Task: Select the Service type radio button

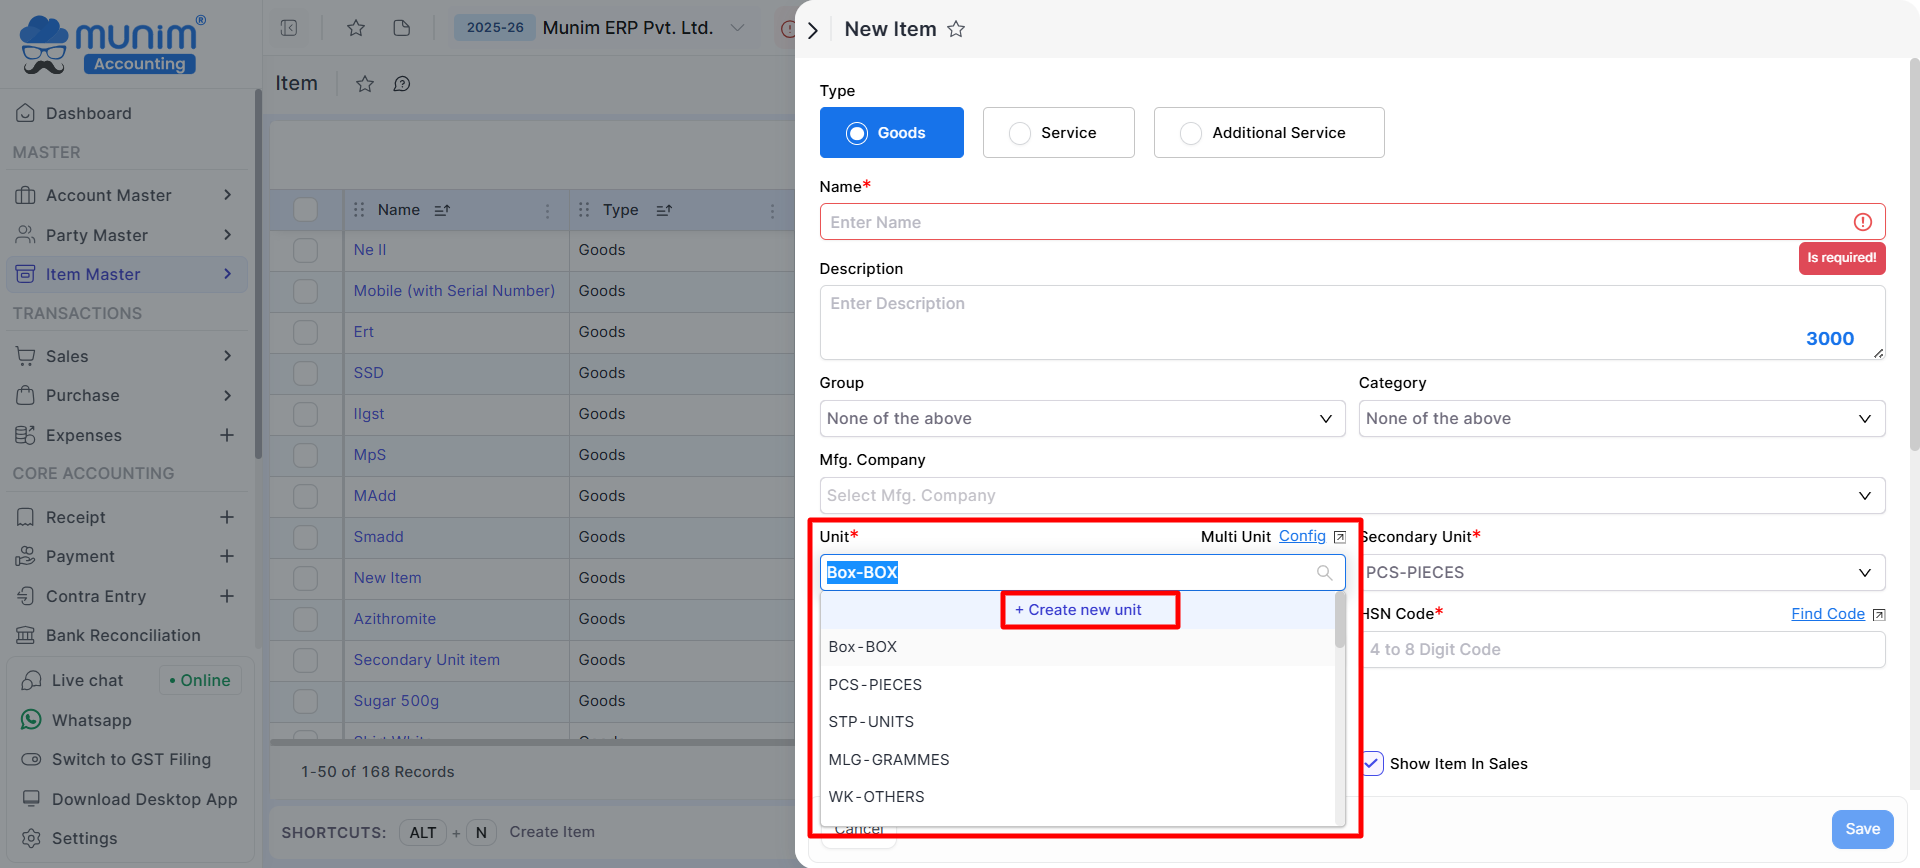Action: (1019, 133)
